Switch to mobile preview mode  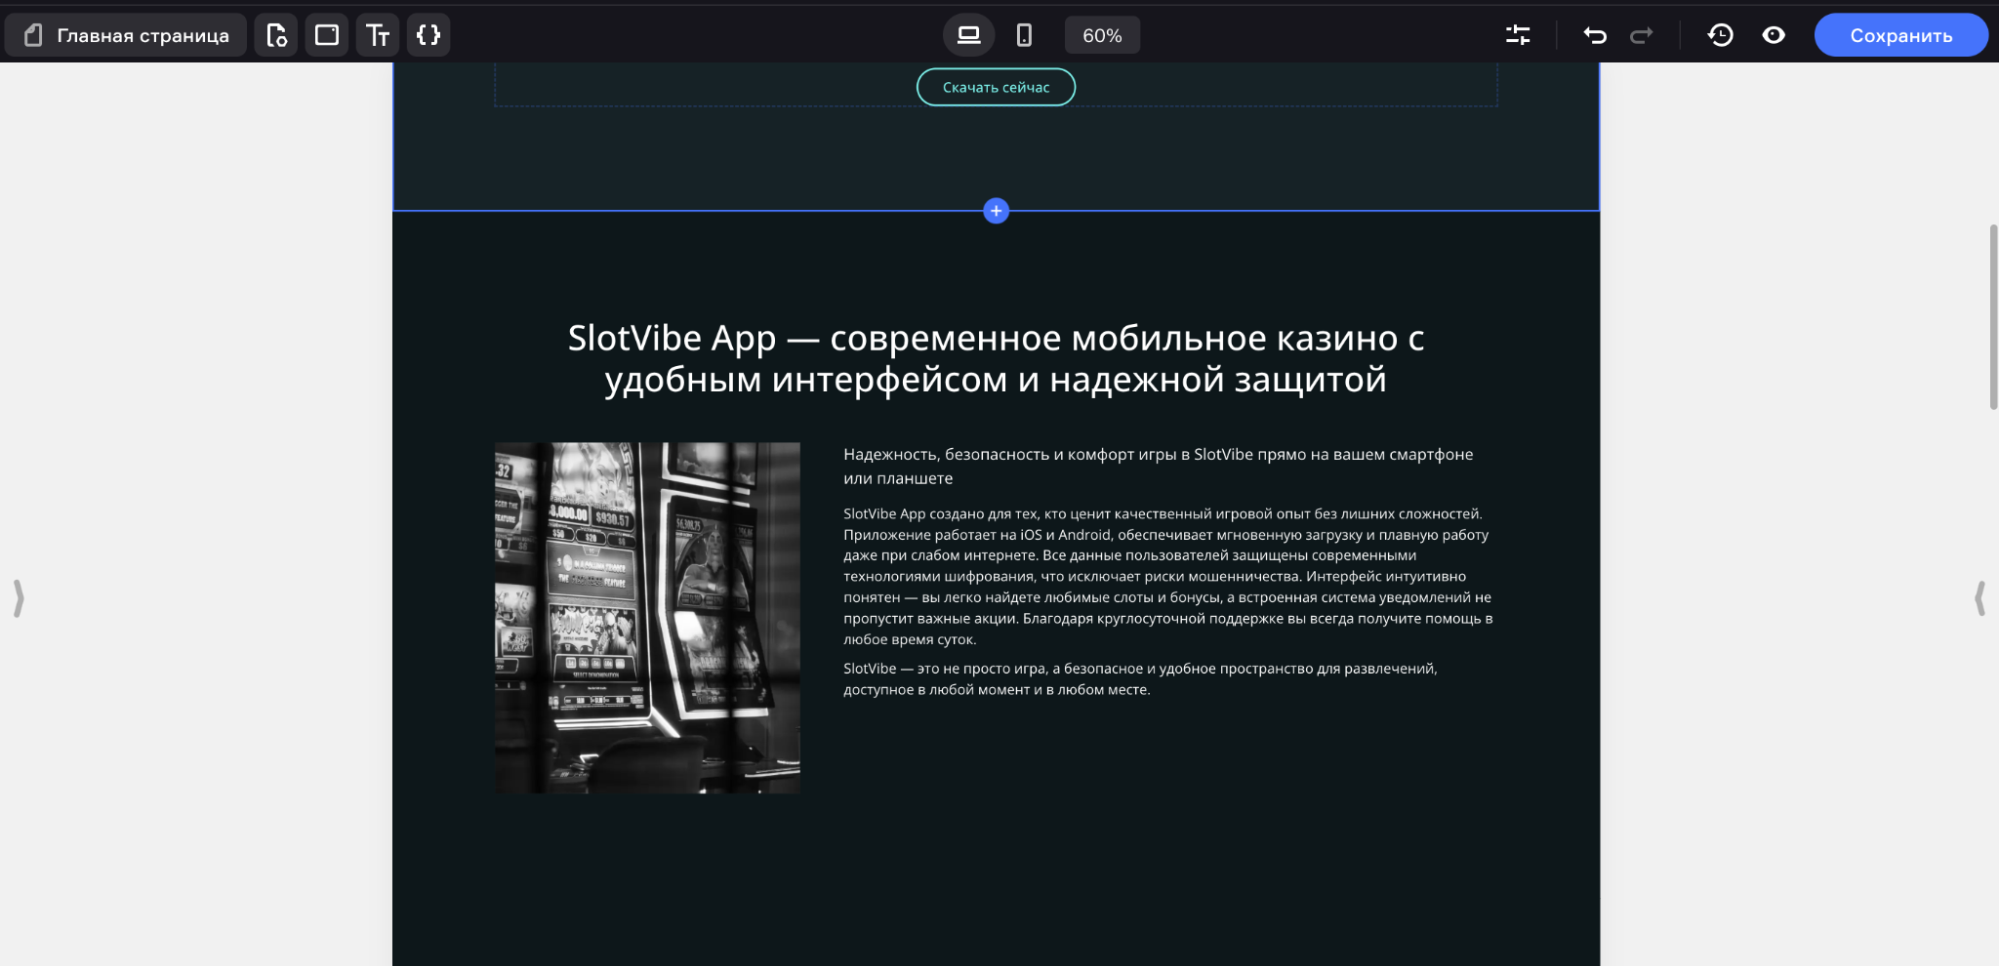click(x=1024, y=35)
